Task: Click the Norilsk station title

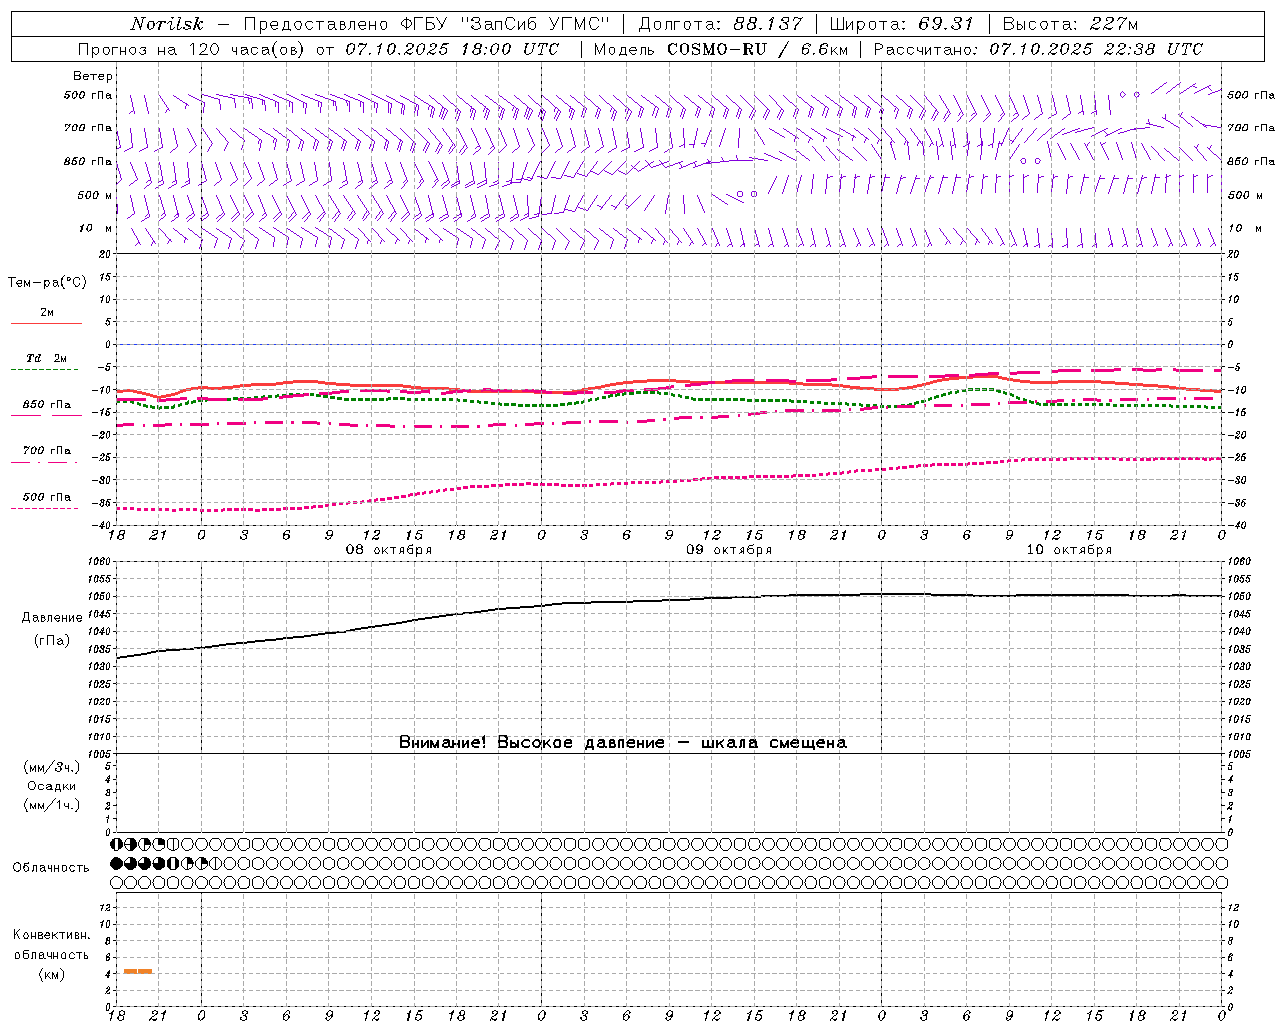Action: [167, 24]
